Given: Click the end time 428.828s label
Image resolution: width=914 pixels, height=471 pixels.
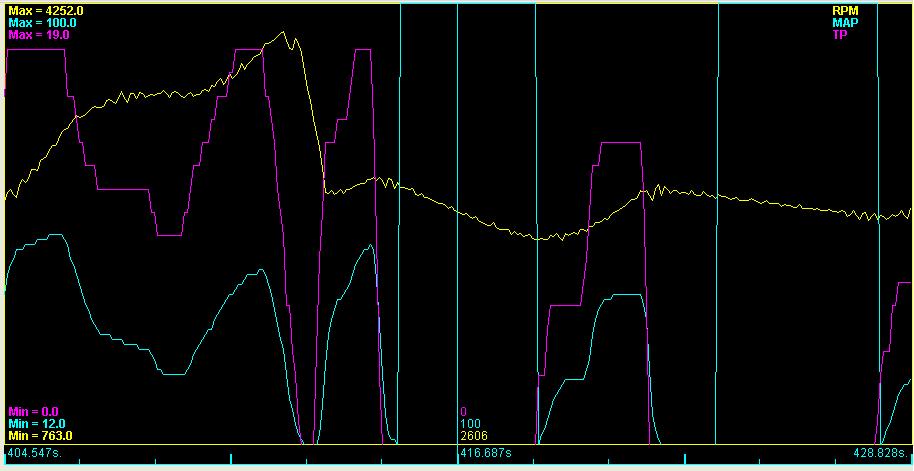Looking at the screenshot, I should (x=881, y=452).
